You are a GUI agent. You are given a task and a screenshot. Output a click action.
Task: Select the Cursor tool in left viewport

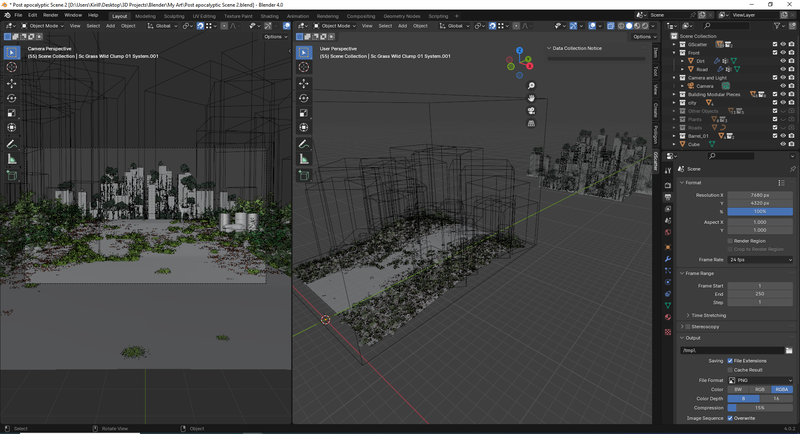(12, 67)
